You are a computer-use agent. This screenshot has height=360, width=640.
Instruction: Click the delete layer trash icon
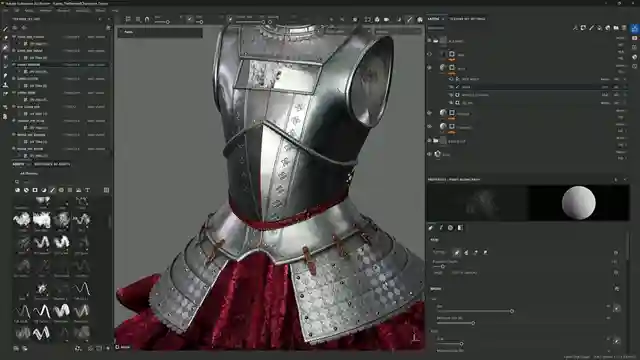tap(624, 28)
